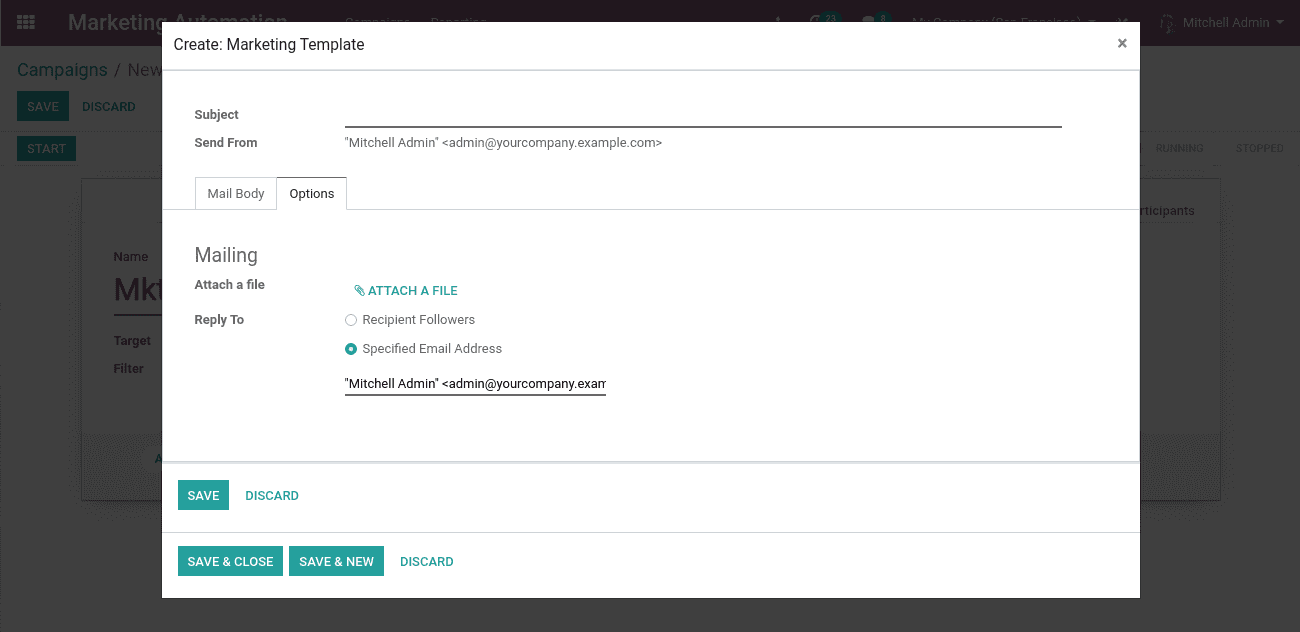Click the Save & Close button

coord(230,562)
